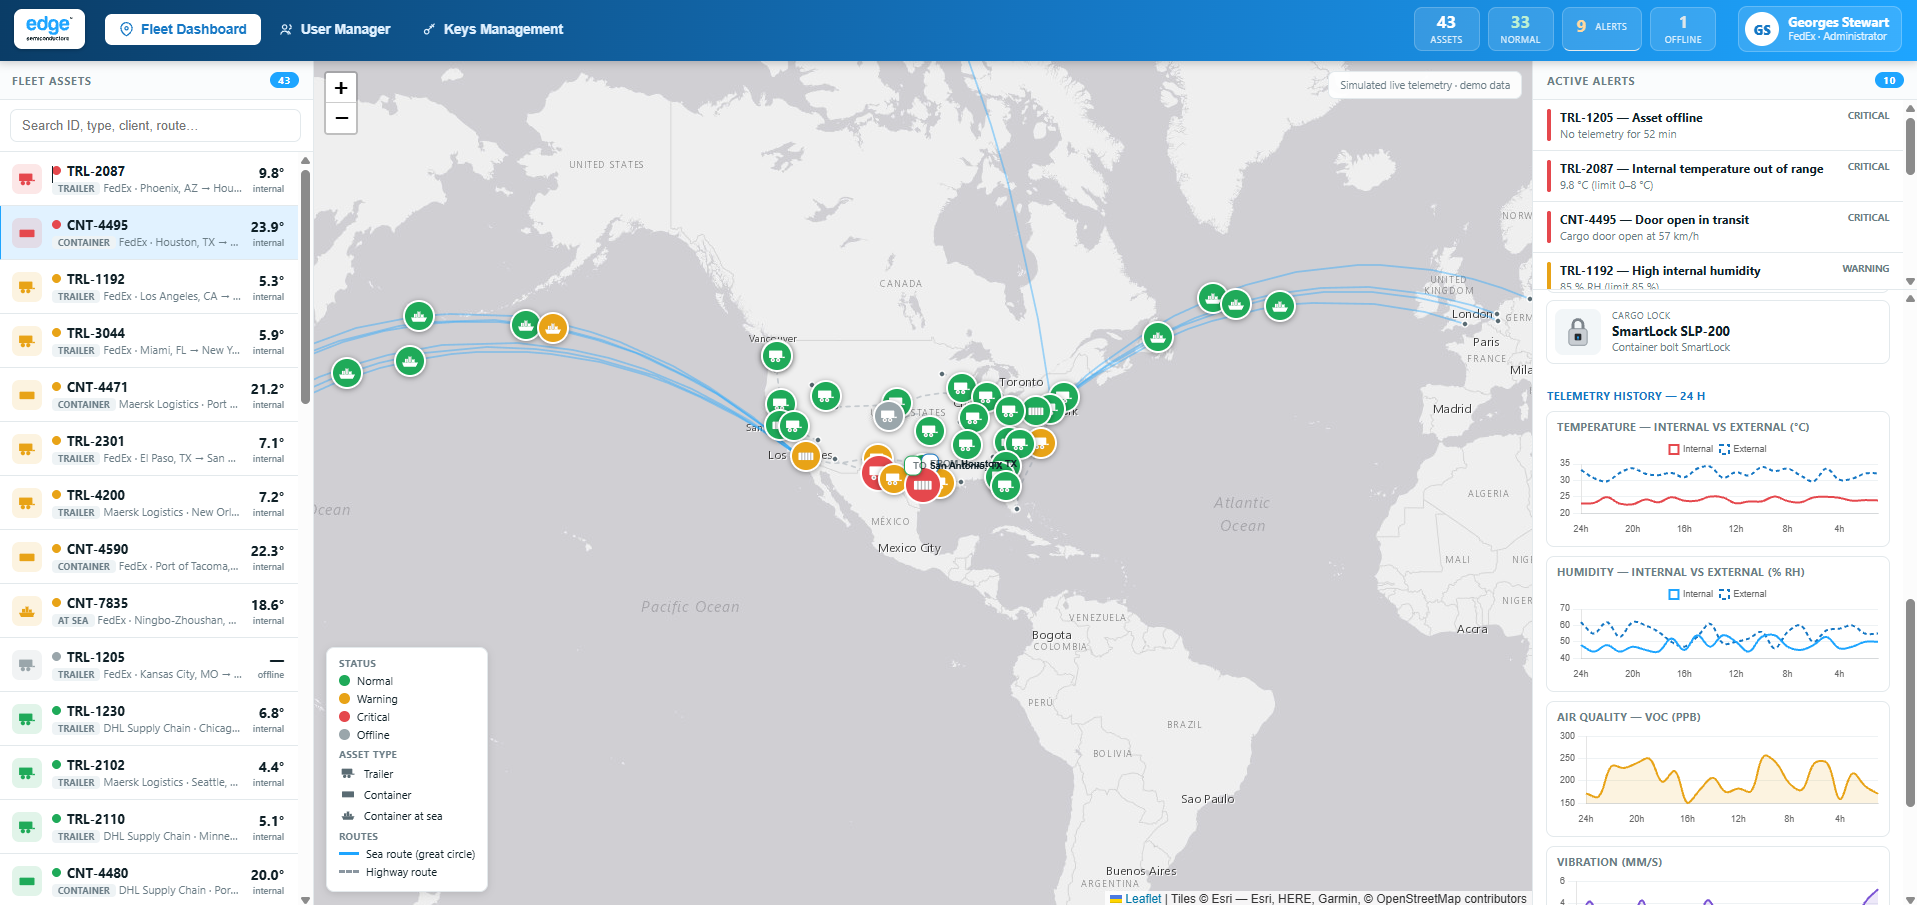
Task: Open the Keys Management tab
Action: tap(493, 29)
